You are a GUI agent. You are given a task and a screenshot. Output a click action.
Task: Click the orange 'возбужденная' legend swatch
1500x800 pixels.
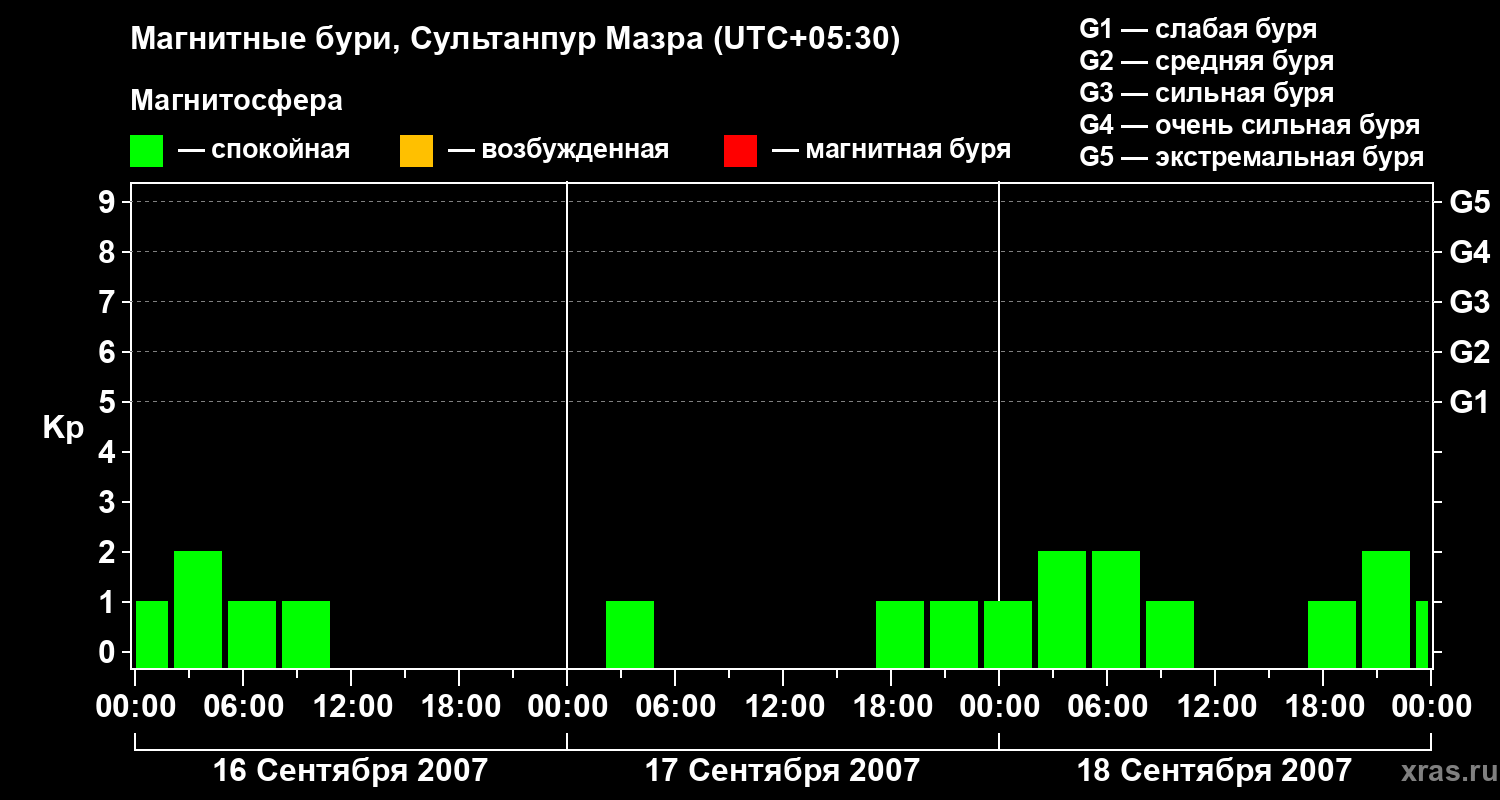[416, 151]
